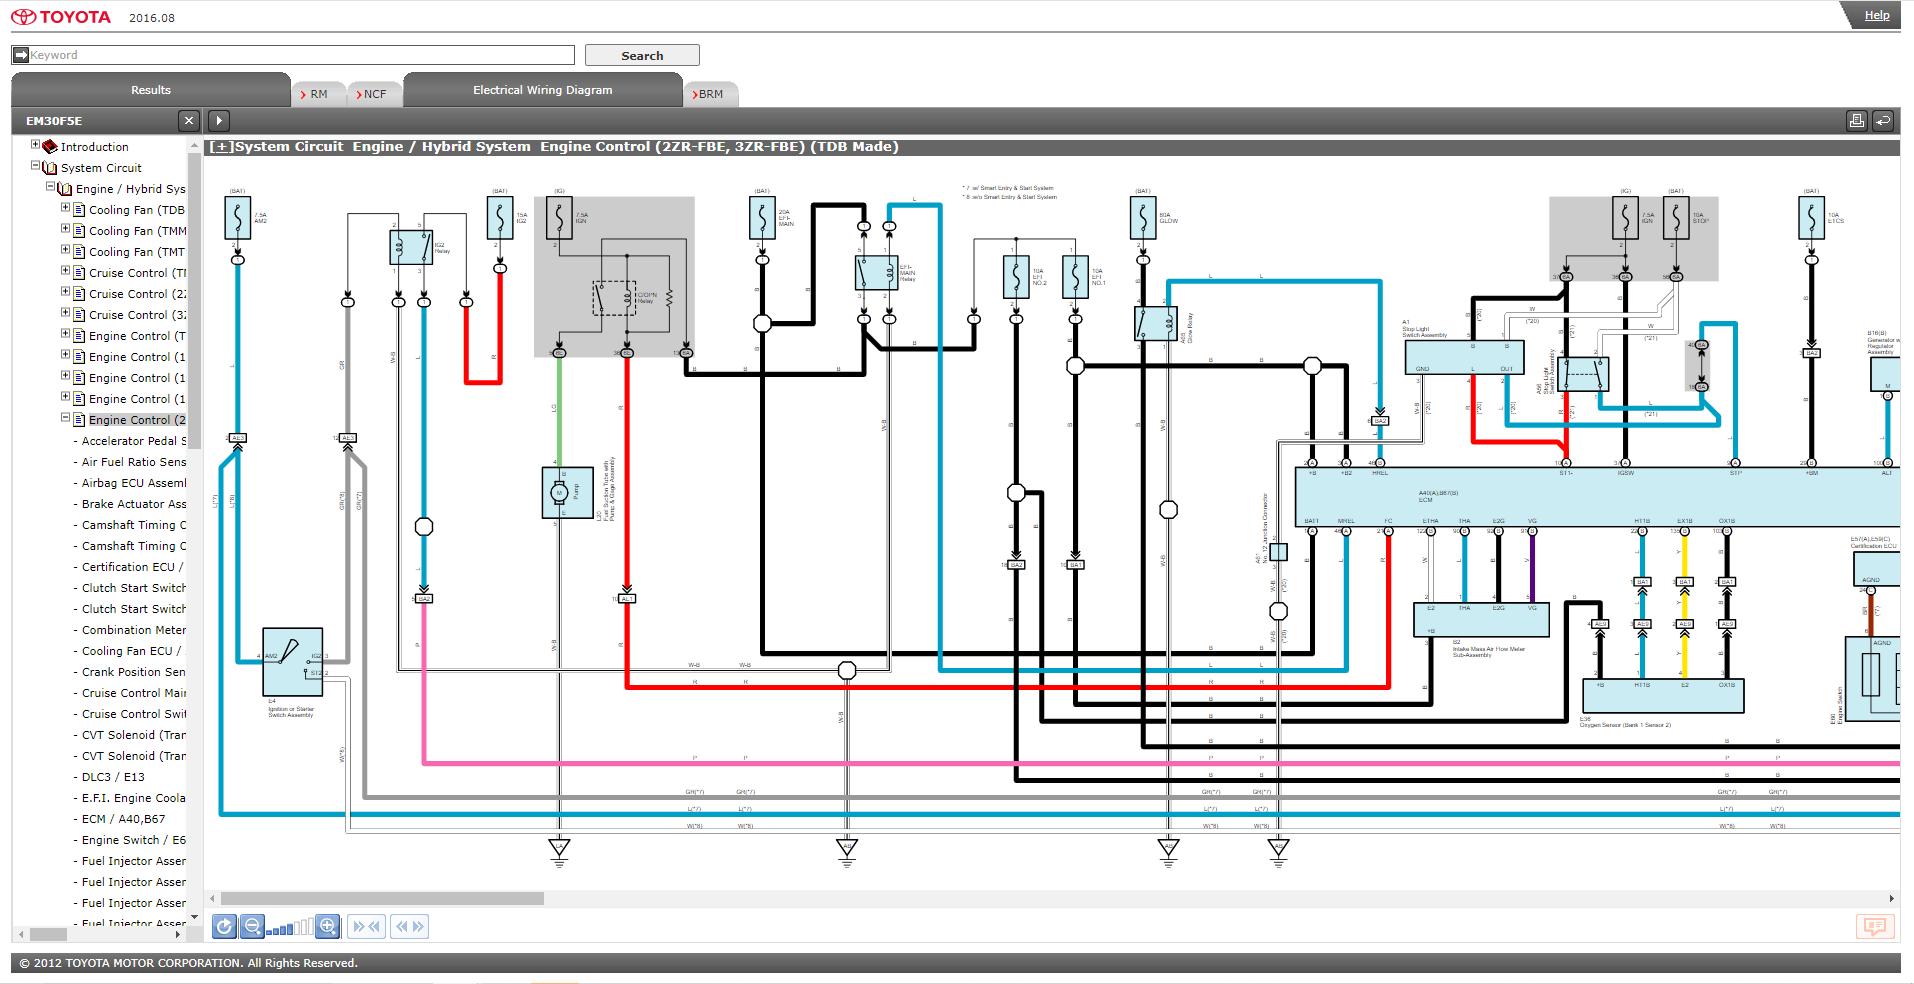The image size is (1914, 984).
Task: Click the expand-width arrows button
Action: click(x=410, y=927)
